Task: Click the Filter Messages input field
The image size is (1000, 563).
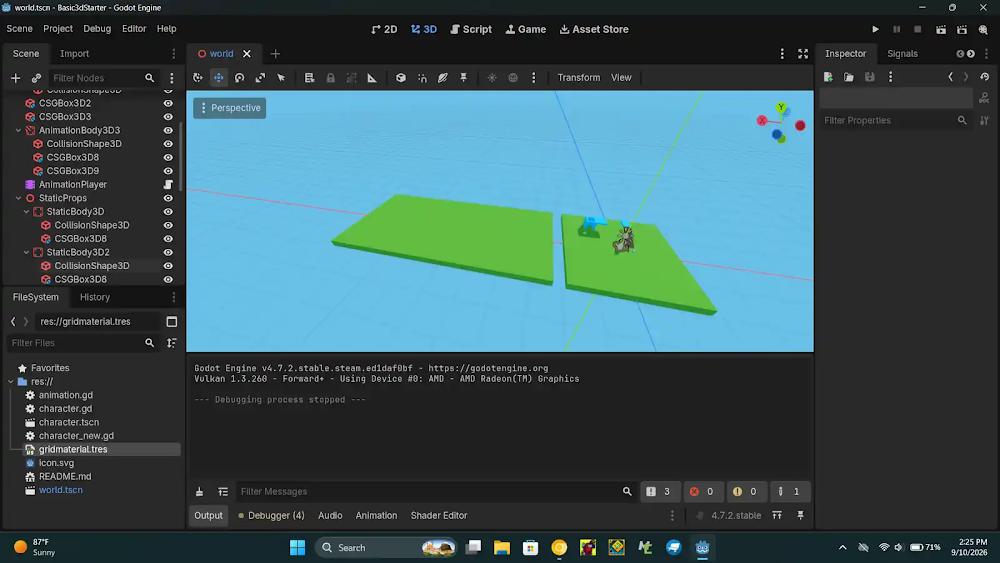Action: 429,492
